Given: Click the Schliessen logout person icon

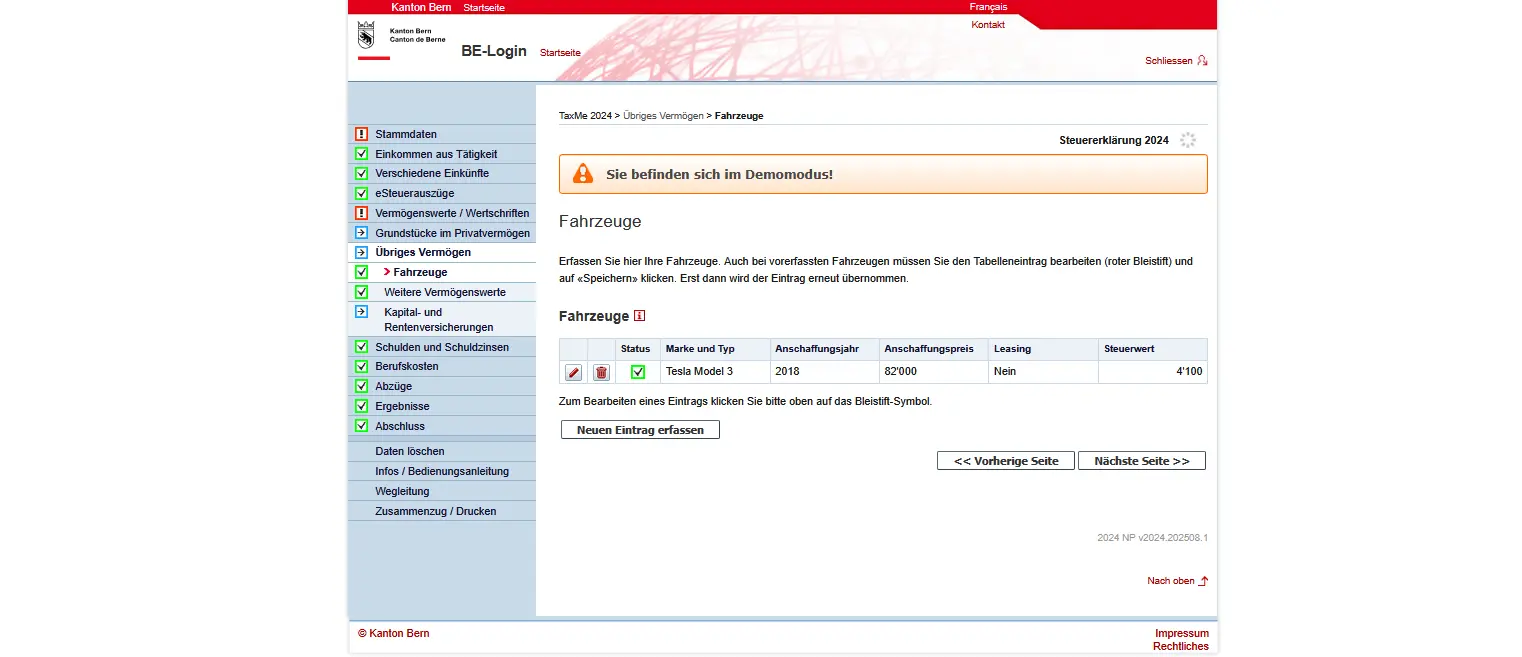Looking at the screenshot, I should click(1203, 60).
